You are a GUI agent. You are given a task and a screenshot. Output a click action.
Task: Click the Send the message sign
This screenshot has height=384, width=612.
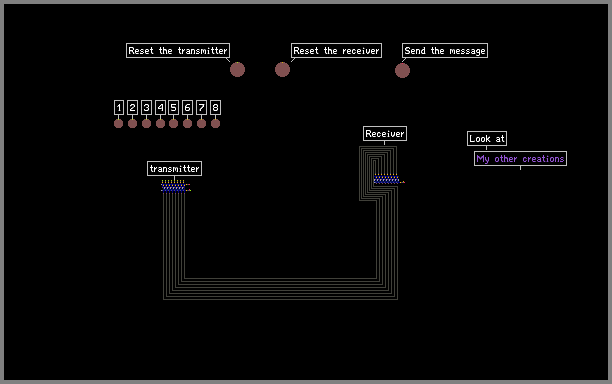tap(445, 50)
